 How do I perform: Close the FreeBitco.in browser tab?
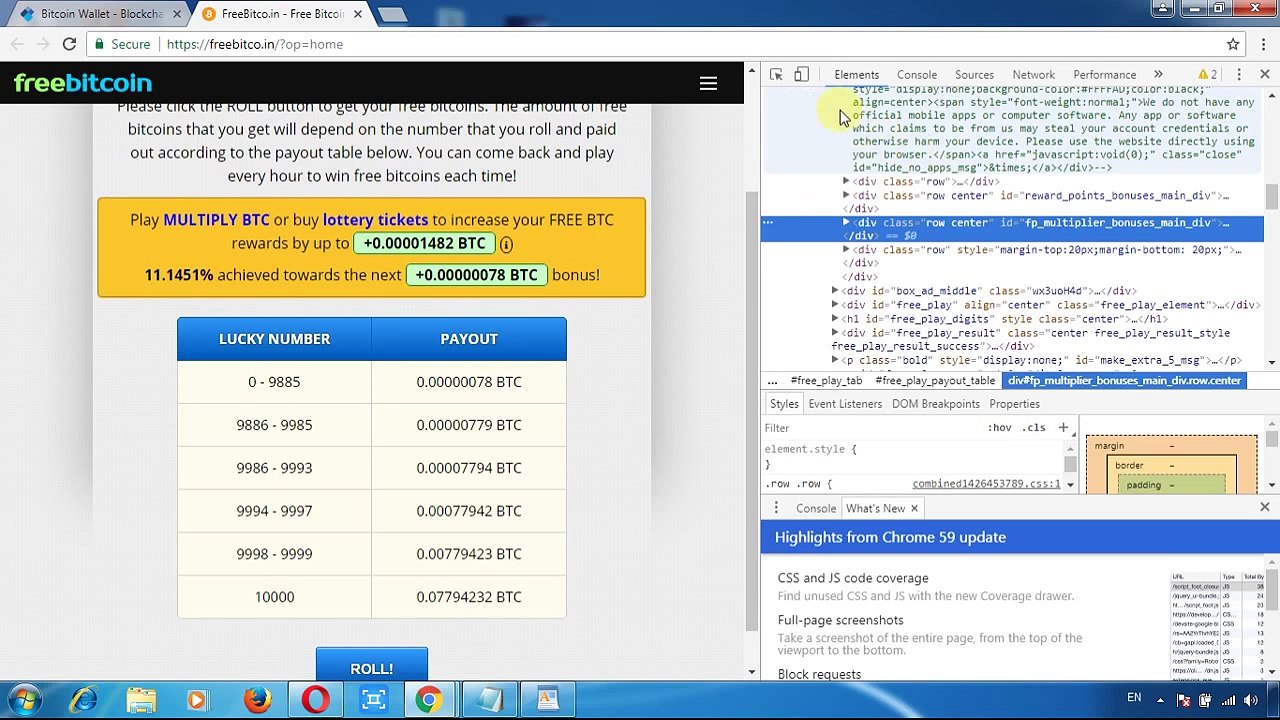[357, 14]
